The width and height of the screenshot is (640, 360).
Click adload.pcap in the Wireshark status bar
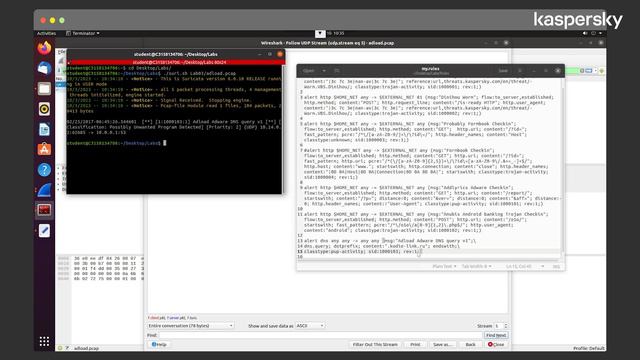pyautogui.click(x=87, y=348)
